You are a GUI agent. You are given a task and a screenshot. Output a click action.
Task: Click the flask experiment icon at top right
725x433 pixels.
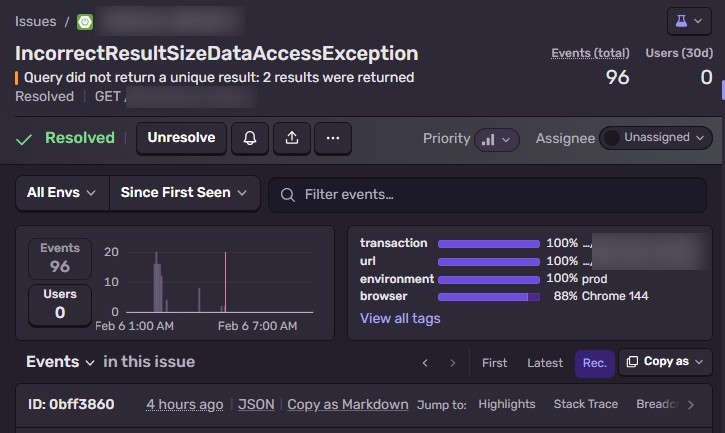click(x=689, y=21)
